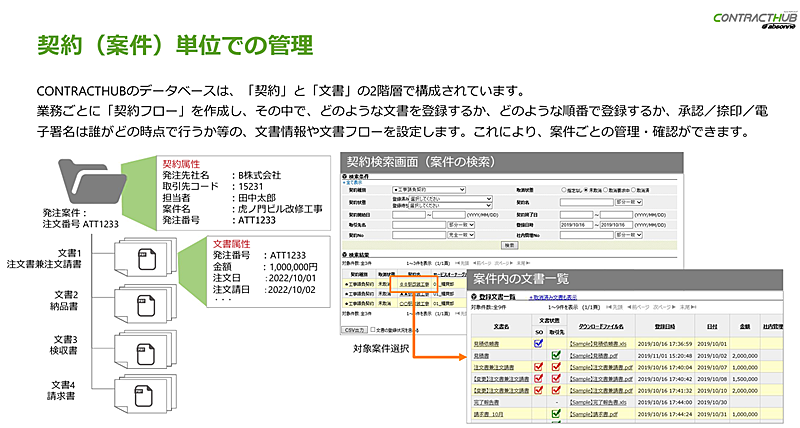
Task: Click the 検索 search button
Action: [509, 245]
